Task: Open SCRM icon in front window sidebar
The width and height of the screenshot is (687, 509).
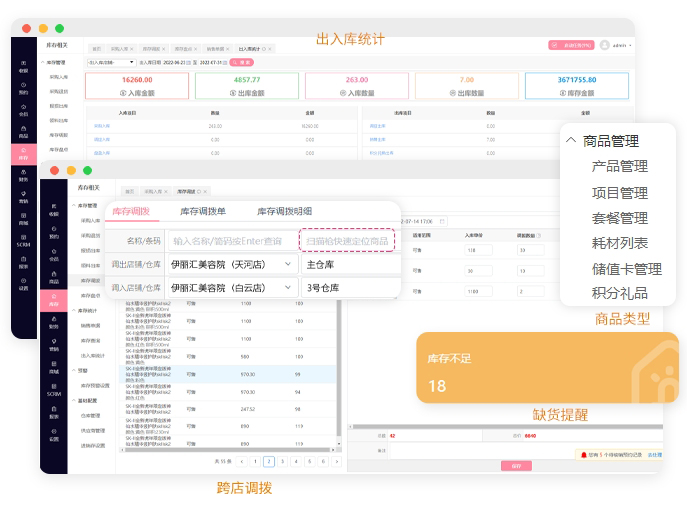Action: pos(53,390)
